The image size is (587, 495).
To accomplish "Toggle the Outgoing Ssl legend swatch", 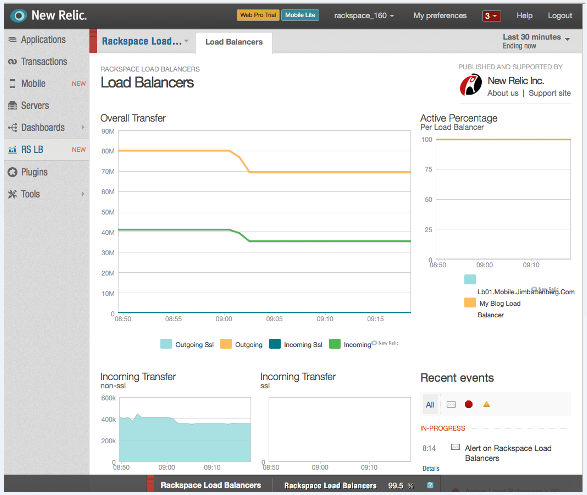I will pyautogui.click(x=166, y=344).
